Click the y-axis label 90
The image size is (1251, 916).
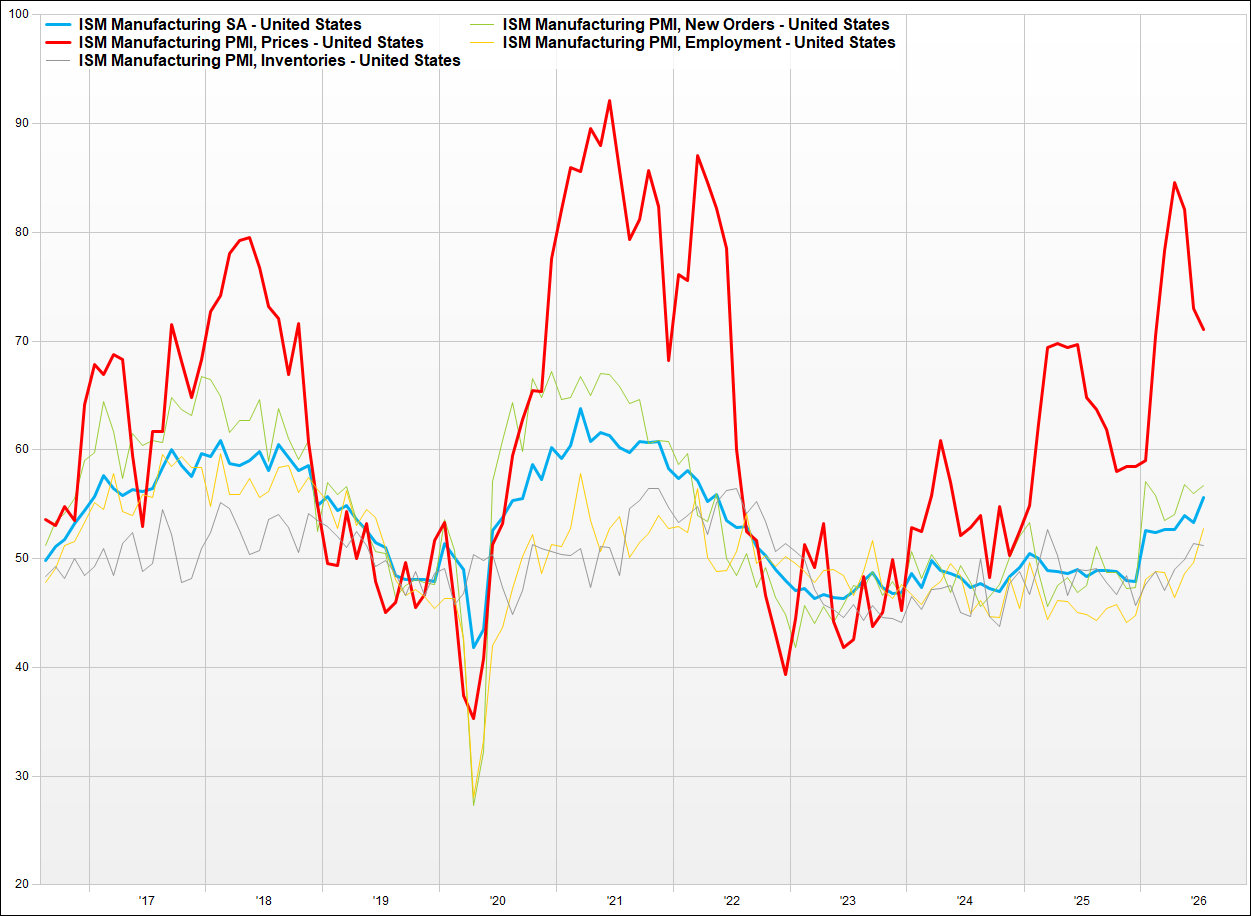pos(21,123)
